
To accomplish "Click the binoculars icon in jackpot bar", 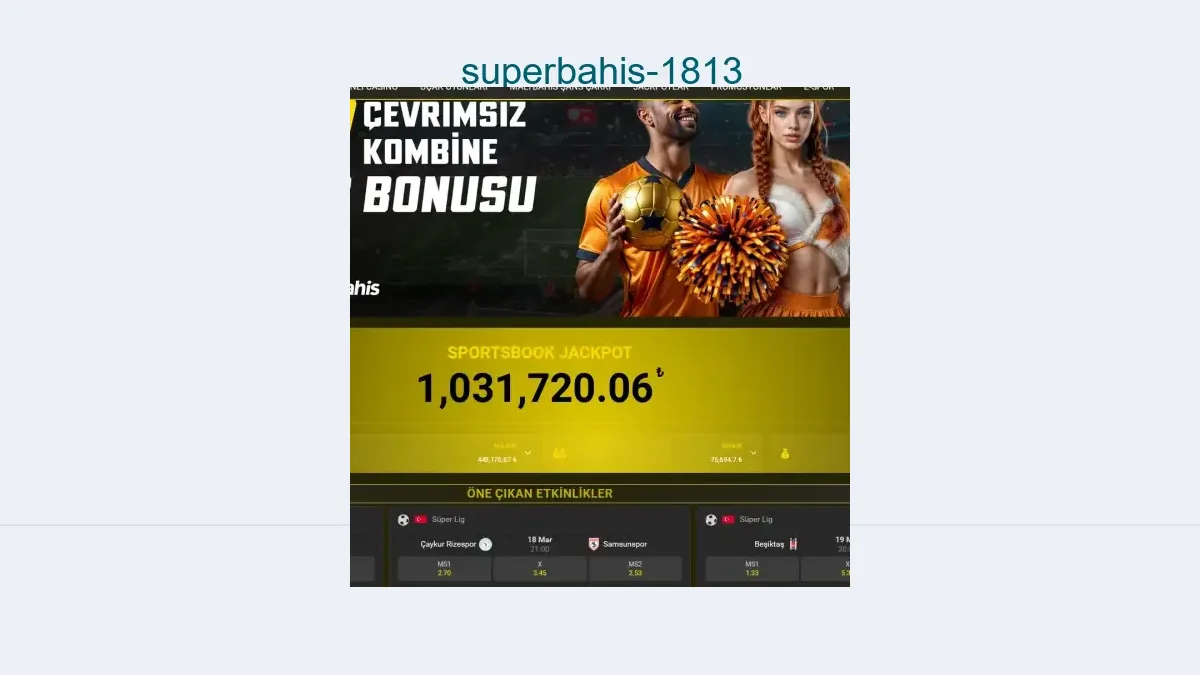I will [559, 453].
